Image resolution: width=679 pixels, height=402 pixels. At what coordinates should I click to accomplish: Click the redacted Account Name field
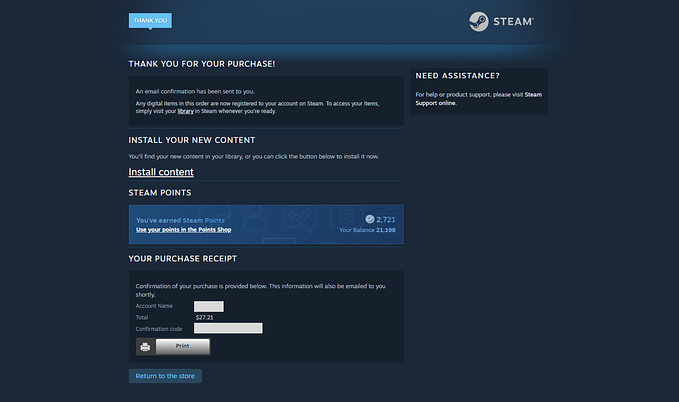coord(209,307)
